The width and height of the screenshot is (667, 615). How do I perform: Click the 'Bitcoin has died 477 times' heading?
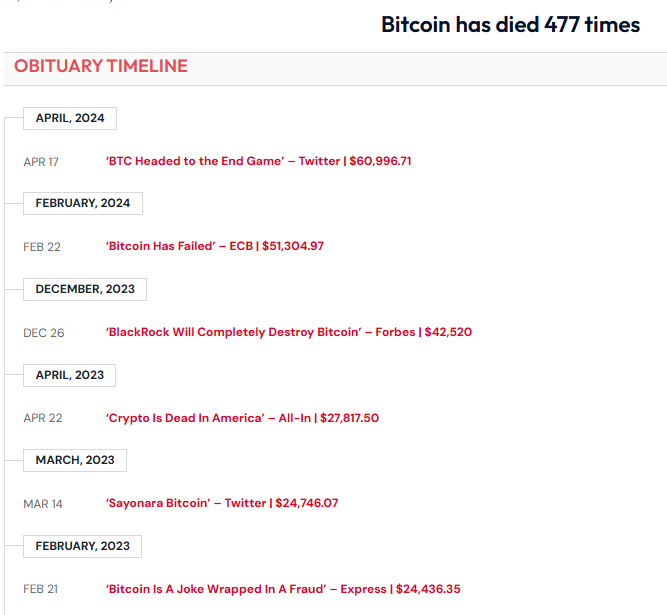coord(510,25)
